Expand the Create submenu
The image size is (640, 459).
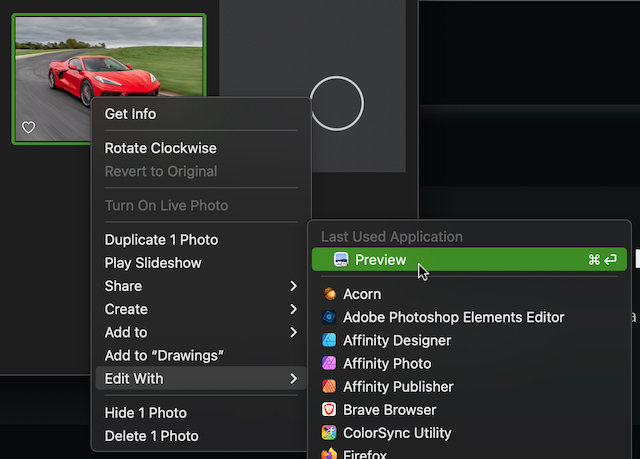coord(200,309)
